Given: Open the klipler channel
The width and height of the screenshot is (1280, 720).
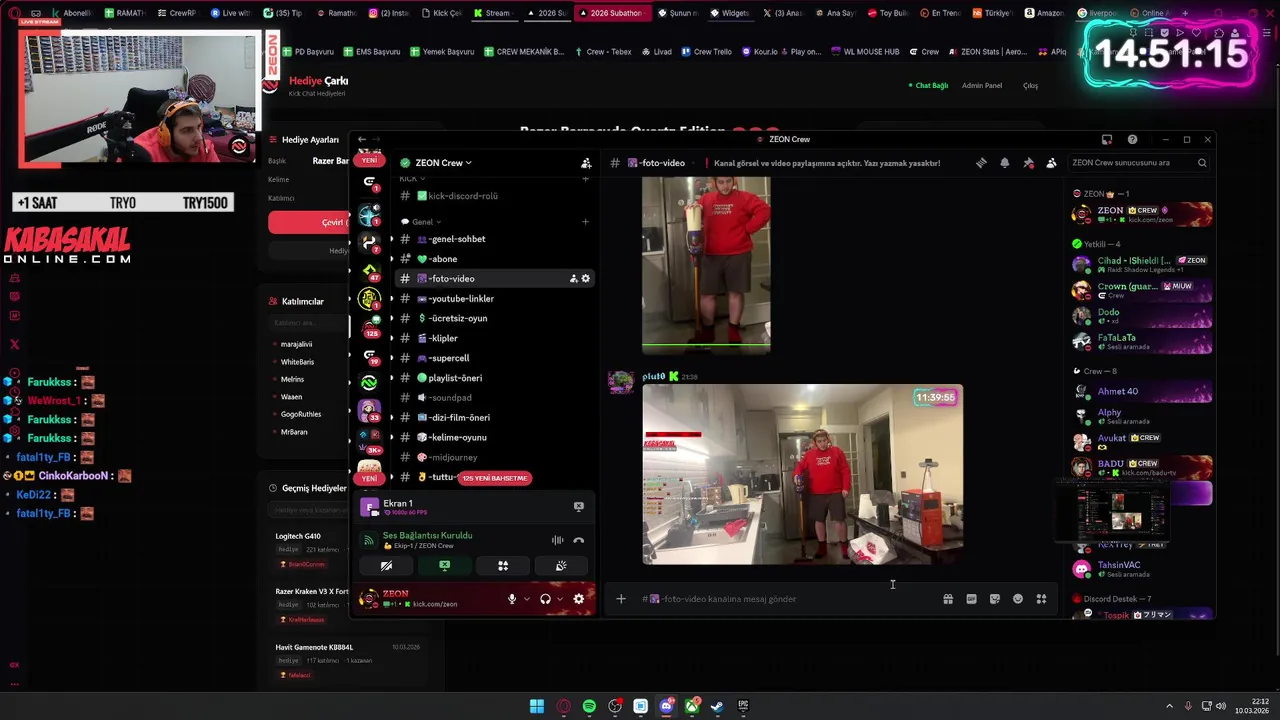Looking at the screenshot, I should [495, 338].
